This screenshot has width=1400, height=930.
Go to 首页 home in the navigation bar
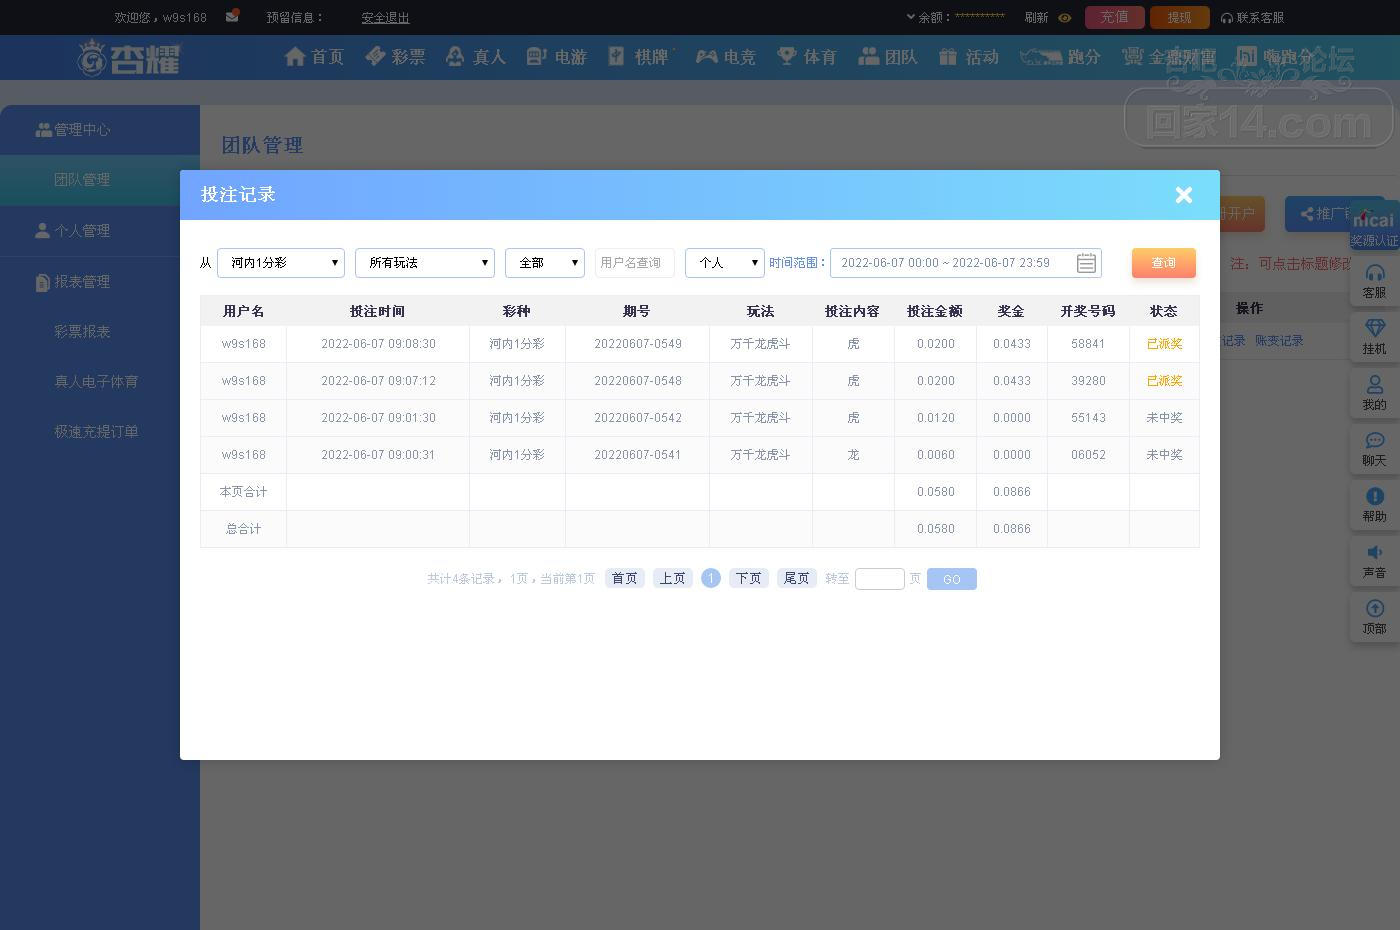point(314,57)
